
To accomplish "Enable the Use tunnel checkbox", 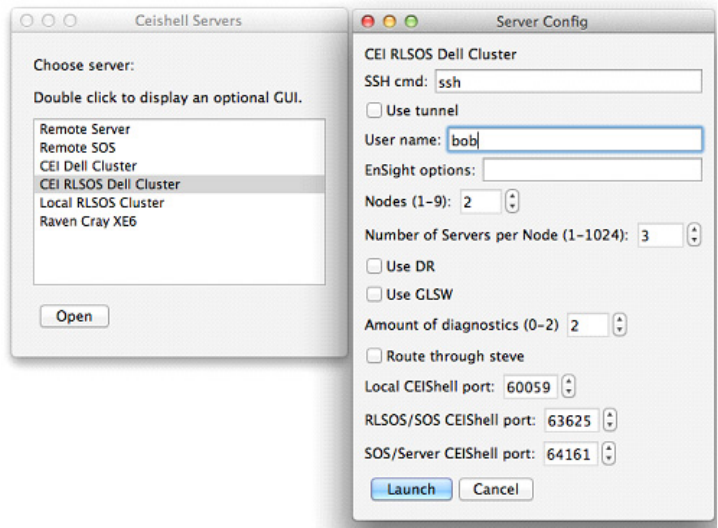I will (x=374, y=110).
